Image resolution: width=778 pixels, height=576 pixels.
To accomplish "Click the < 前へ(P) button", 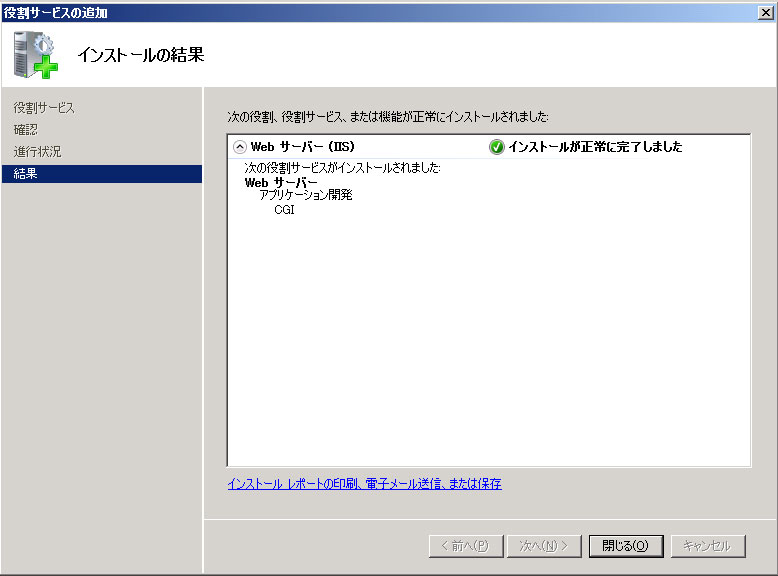I will point(466,546).
